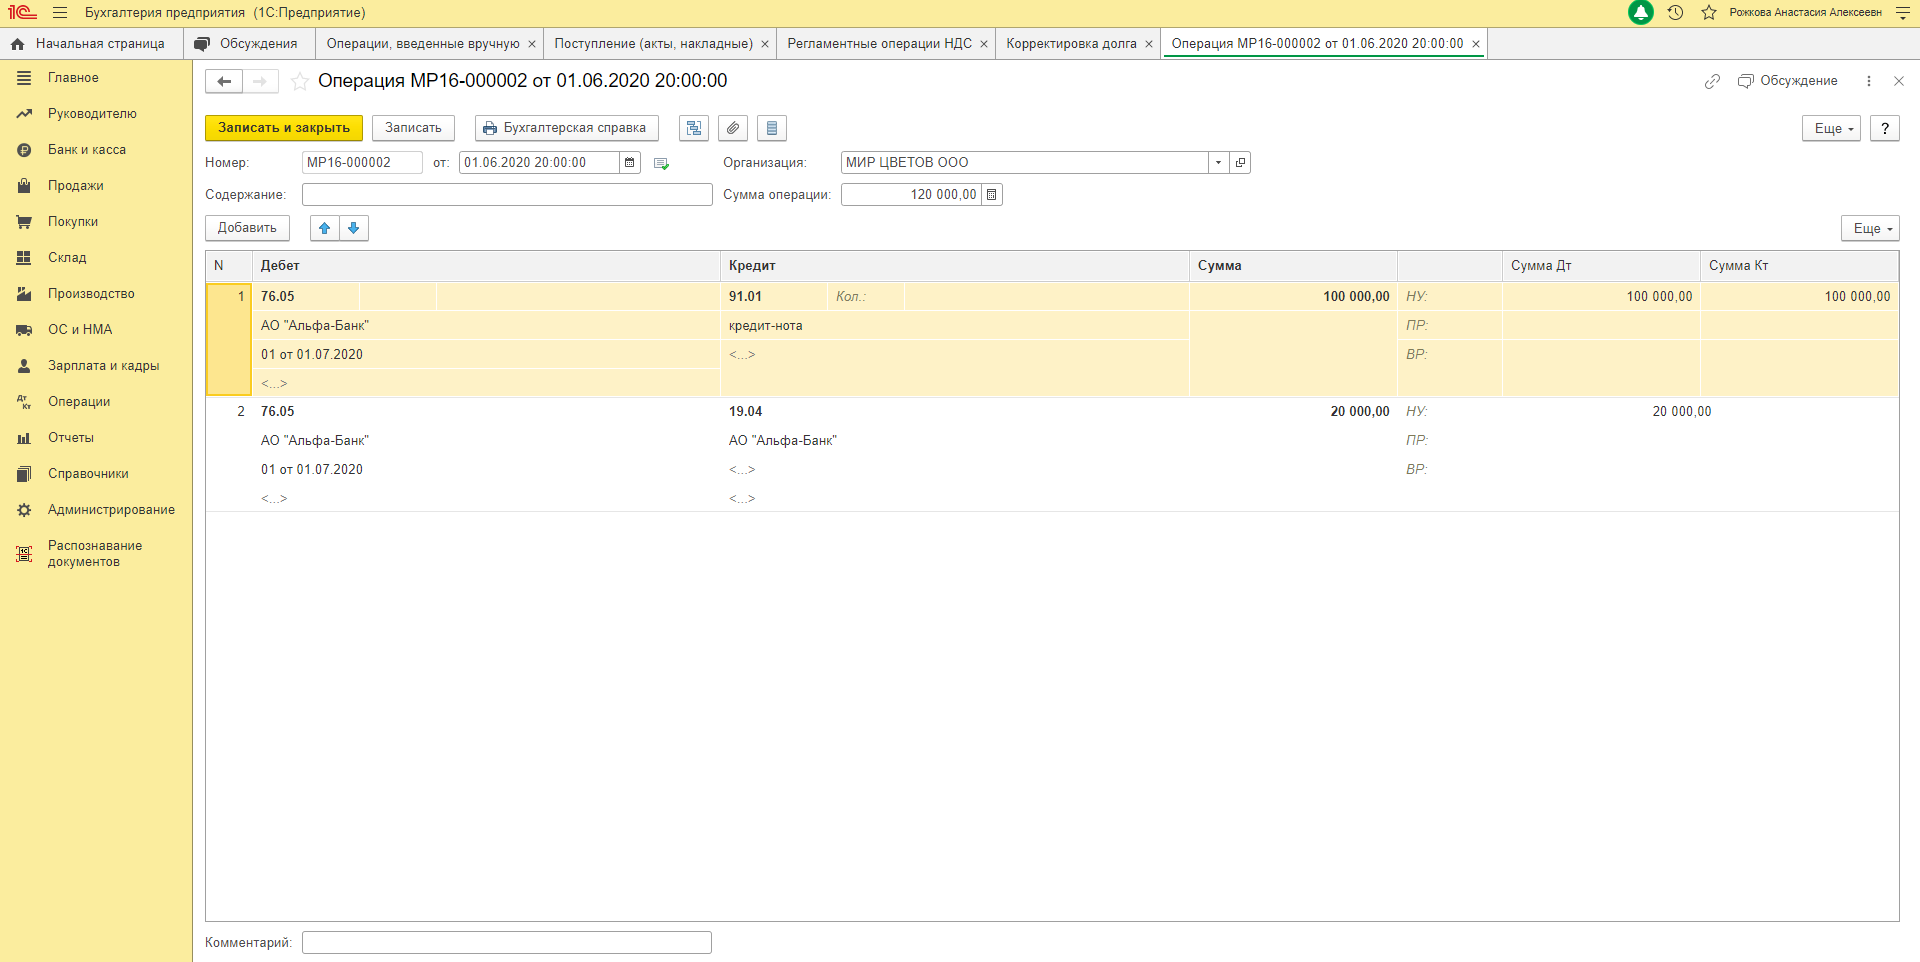Viewport: 1920px width, 962px height.
Task: Open Администрирование section in sidebar
Action: pos(96,510)
